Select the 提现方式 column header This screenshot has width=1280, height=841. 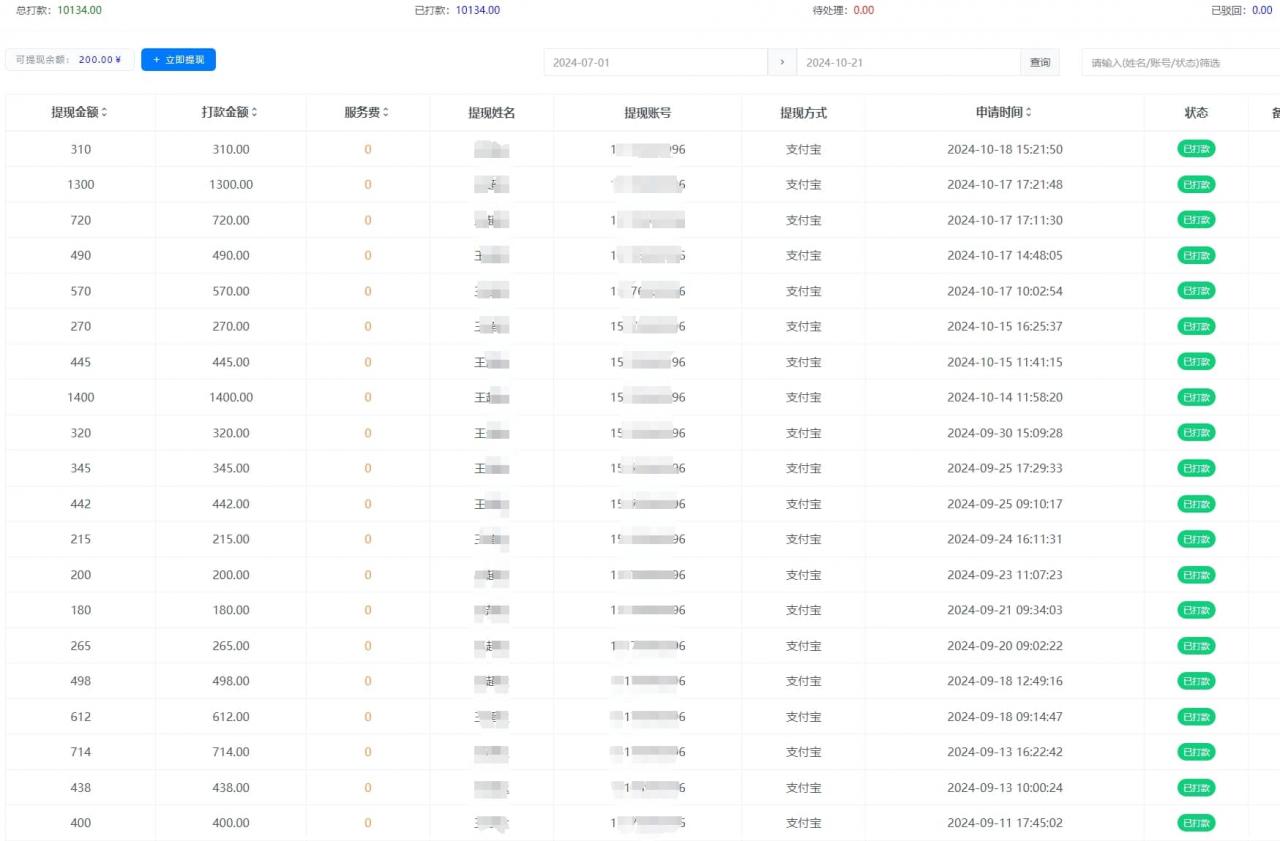[803, 113]
